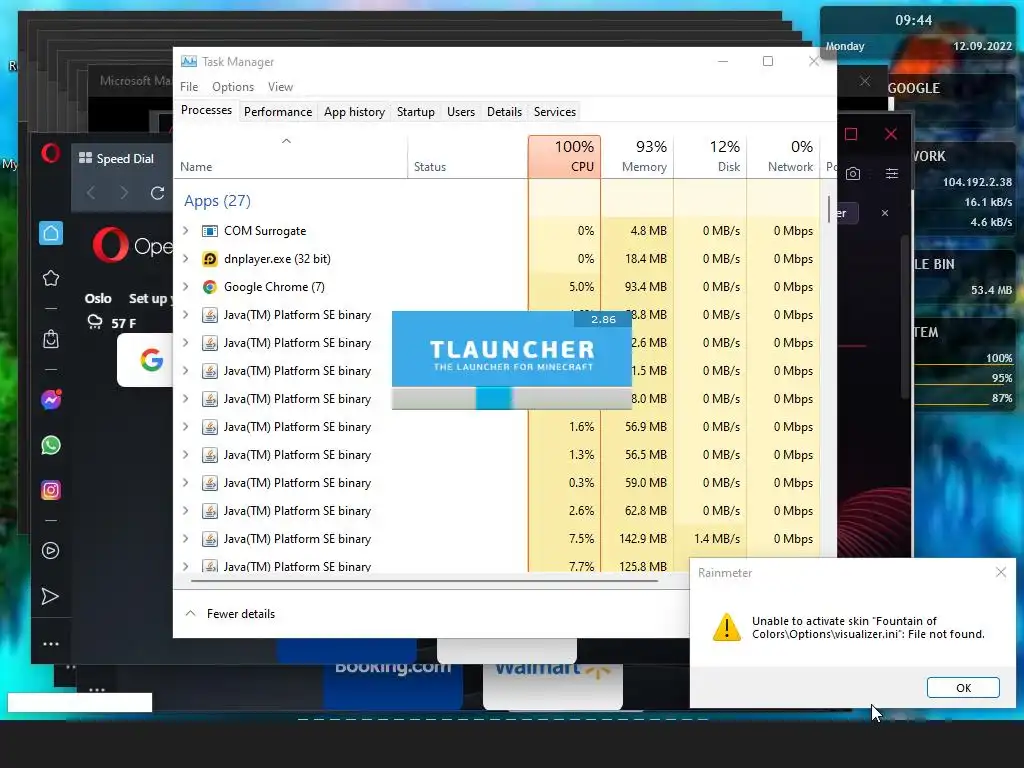Click the 1.4 MB/s disk value cell

pos(711,539)
